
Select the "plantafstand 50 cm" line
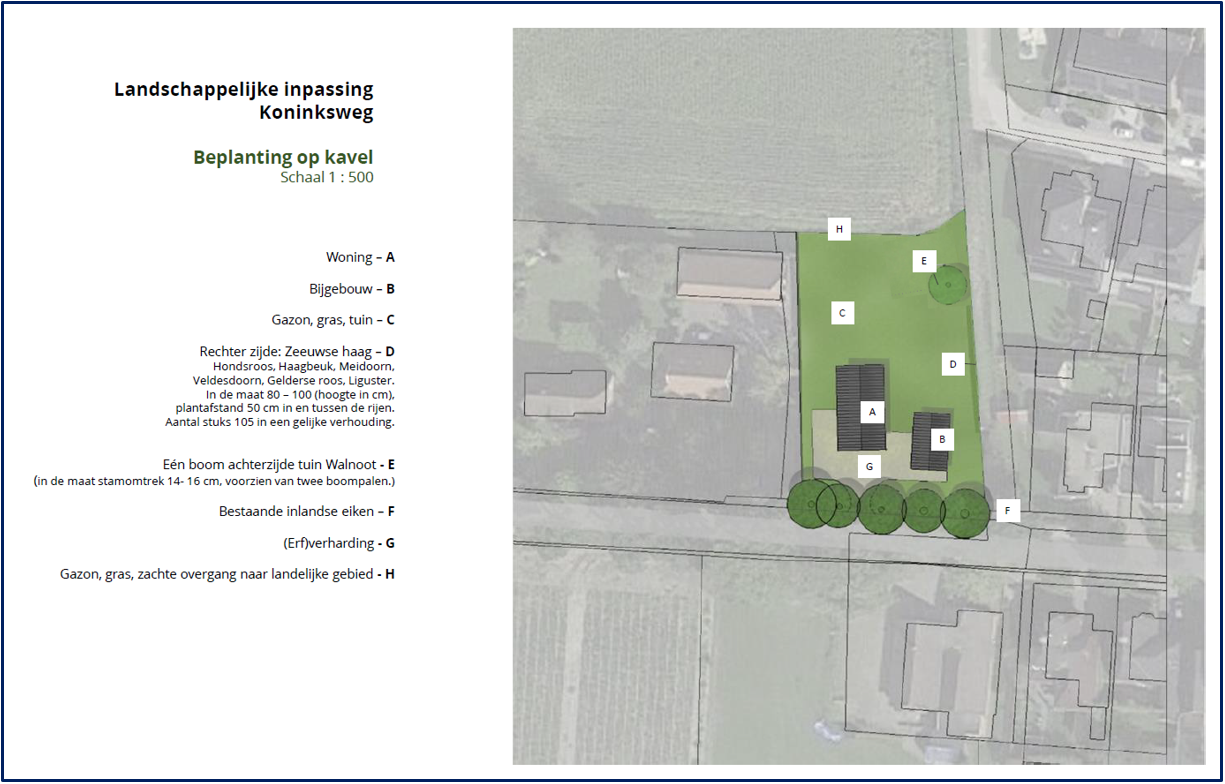285,408
